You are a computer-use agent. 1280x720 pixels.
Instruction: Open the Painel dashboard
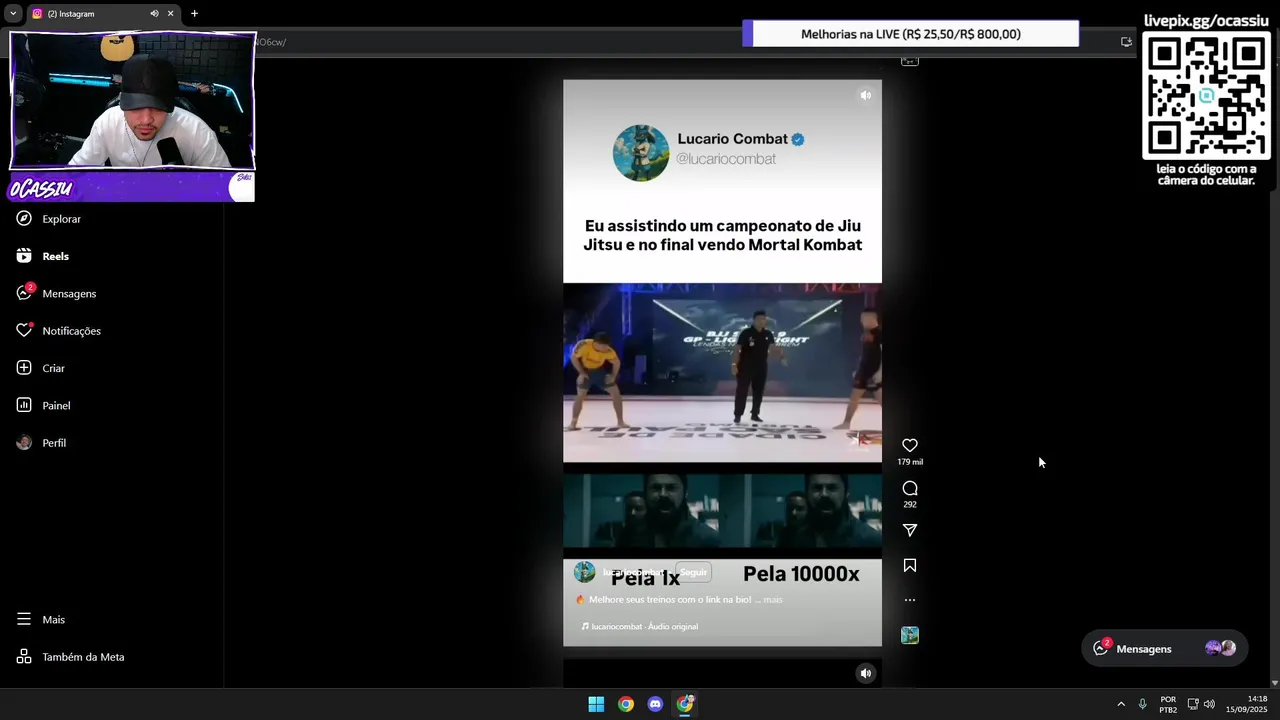[43, 405]
